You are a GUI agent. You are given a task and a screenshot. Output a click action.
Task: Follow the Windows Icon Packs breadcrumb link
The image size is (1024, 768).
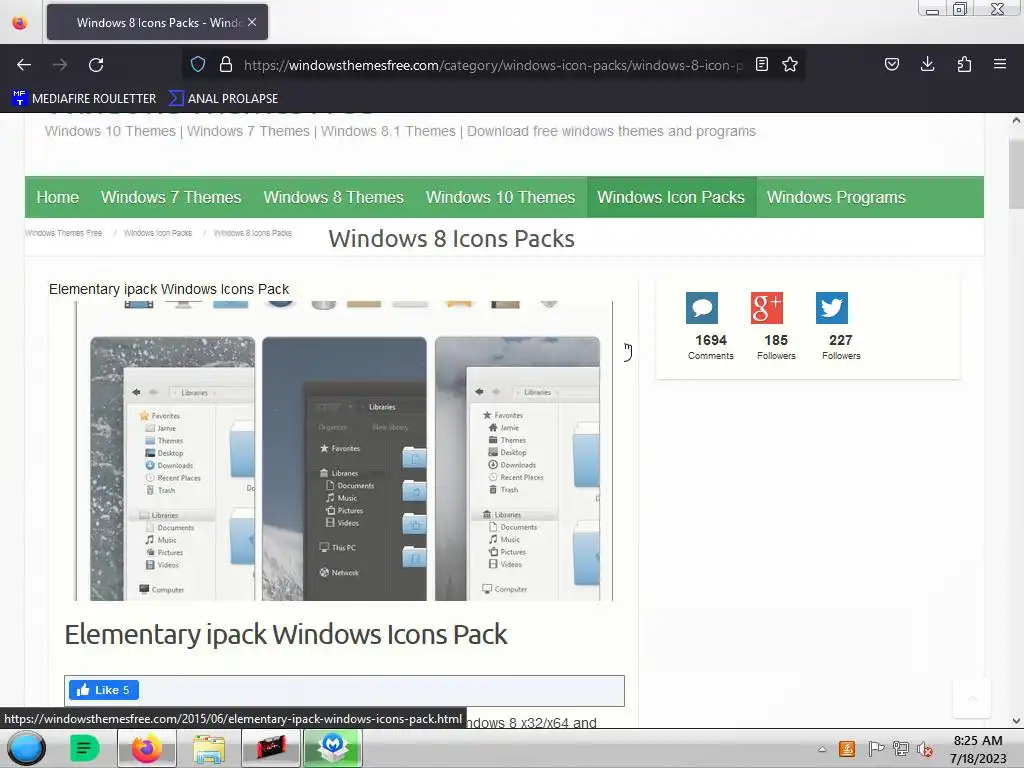158,233
